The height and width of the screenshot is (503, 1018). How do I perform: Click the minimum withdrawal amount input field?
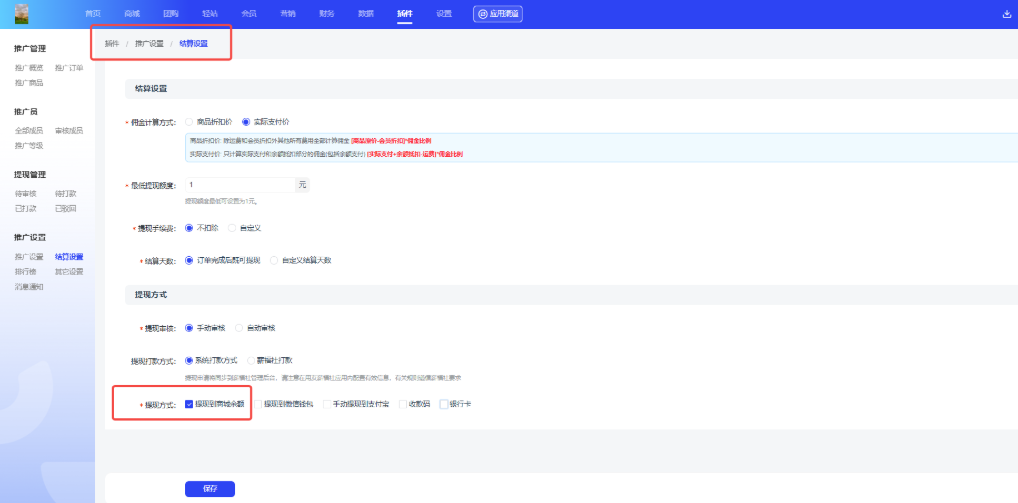(x=240, y=185)
